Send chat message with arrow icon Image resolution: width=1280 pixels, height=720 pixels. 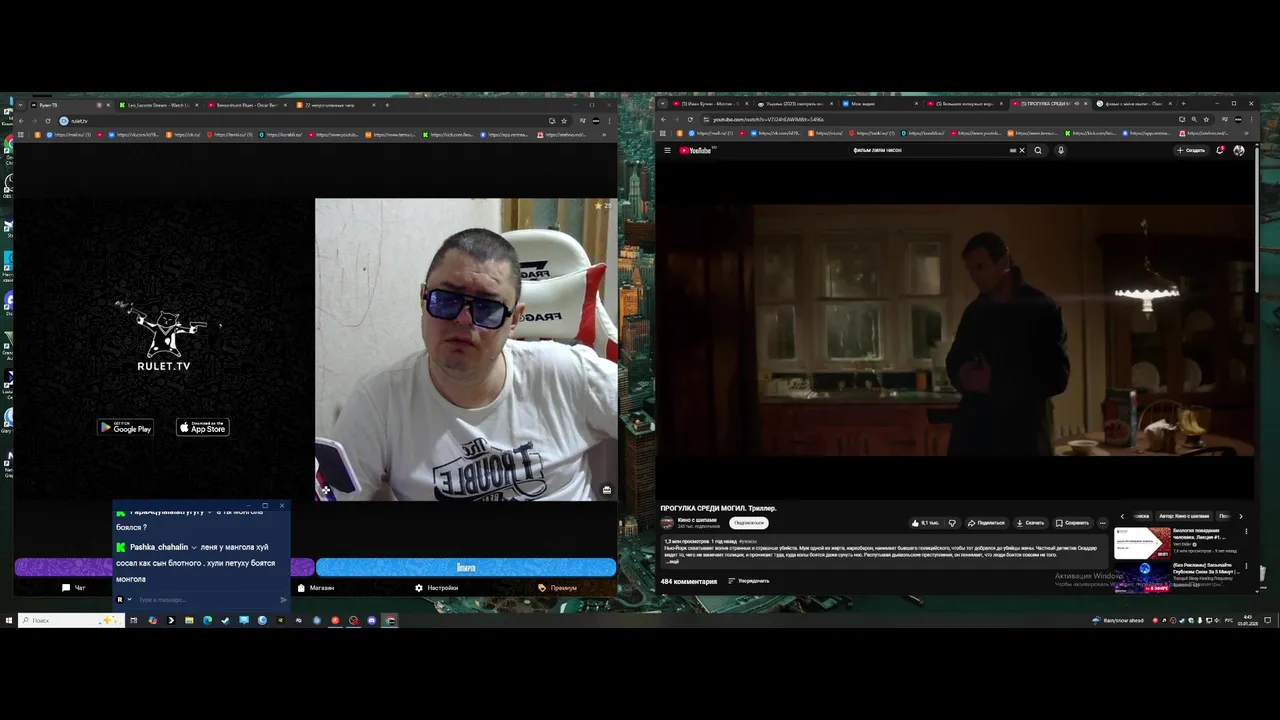(x=283, y=600)
